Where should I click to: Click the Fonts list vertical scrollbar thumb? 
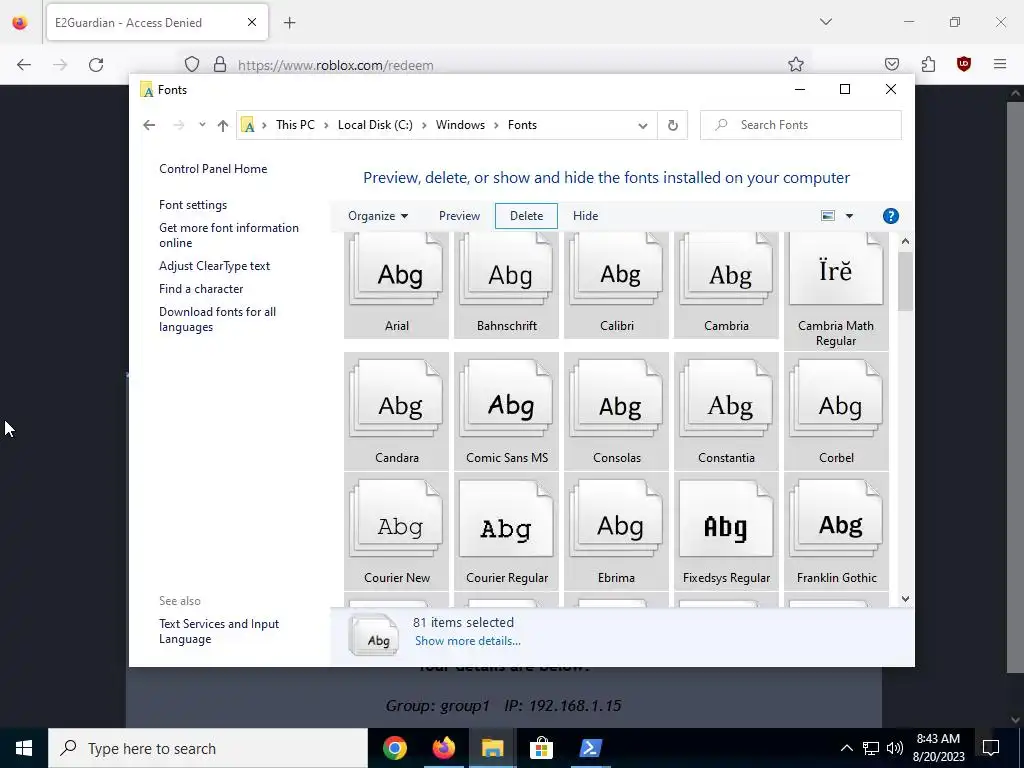pyautogui.click(x=905, y=281)
